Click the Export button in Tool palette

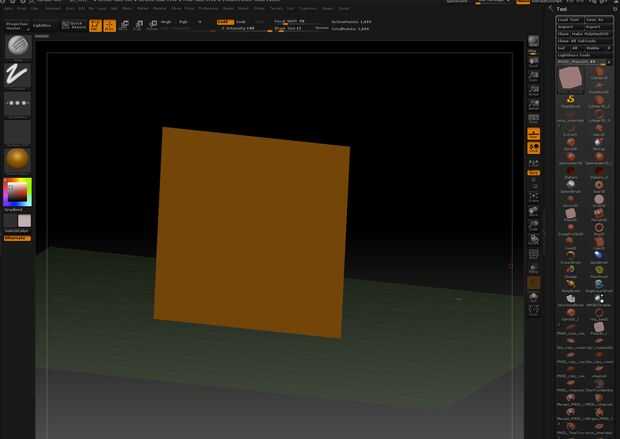coord(597,27)
